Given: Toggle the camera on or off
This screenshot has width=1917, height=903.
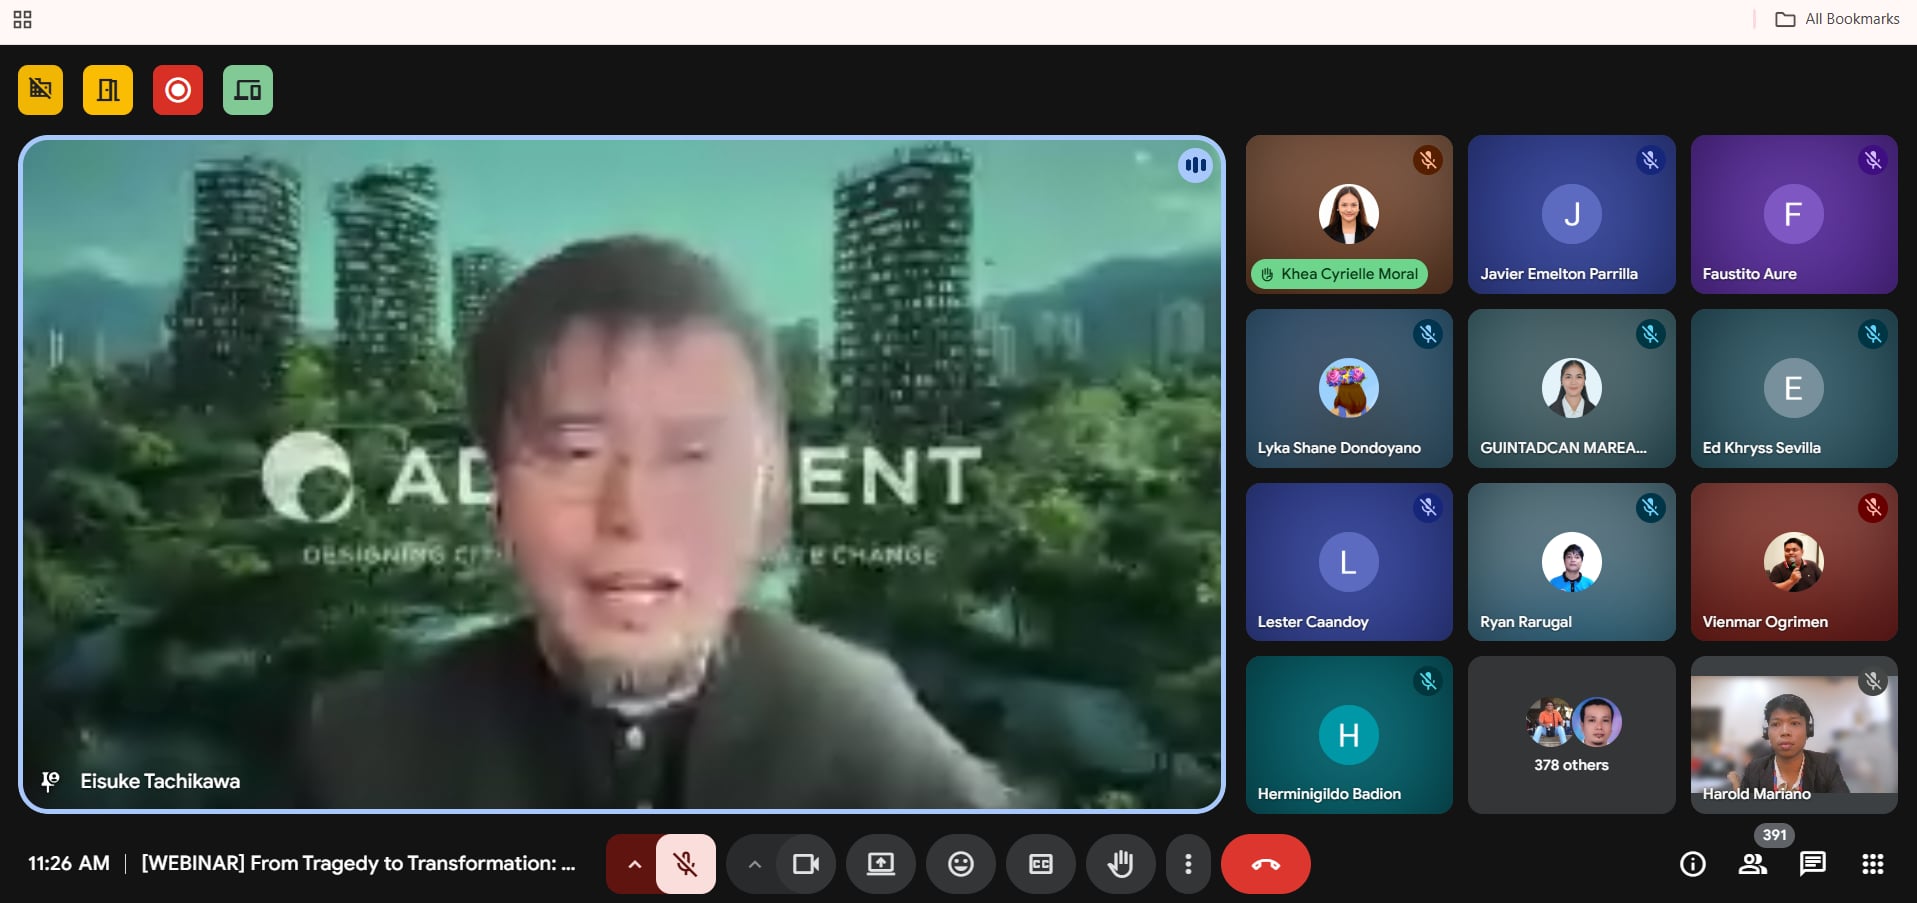Looking at the screenshot, I should pyautogui.click(x=805, y=864).
